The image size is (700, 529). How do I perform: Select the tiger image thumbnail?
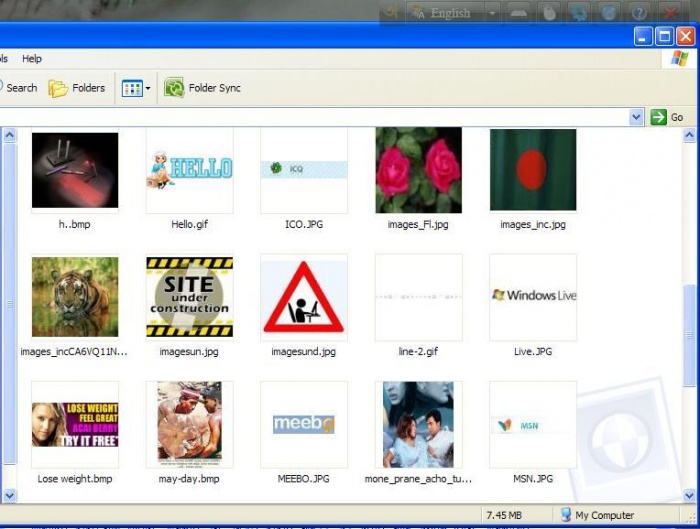click(x=75, y=297)
